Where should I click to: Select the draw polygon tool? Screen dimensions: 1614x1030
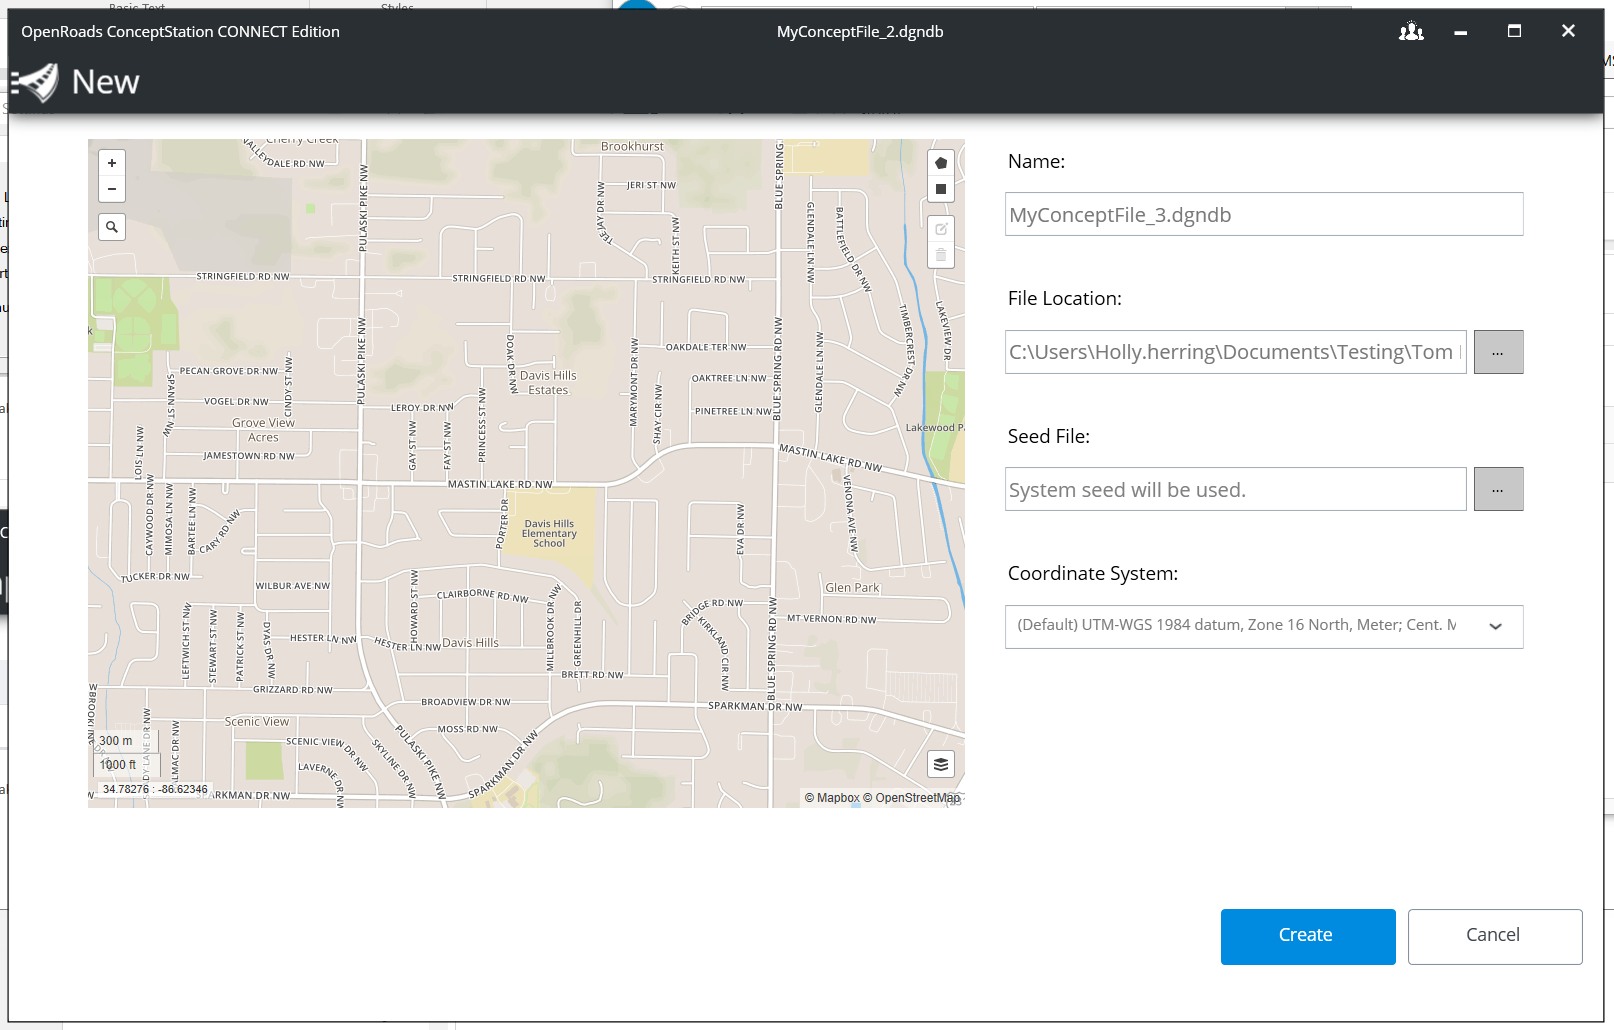(x=941, y=163)
